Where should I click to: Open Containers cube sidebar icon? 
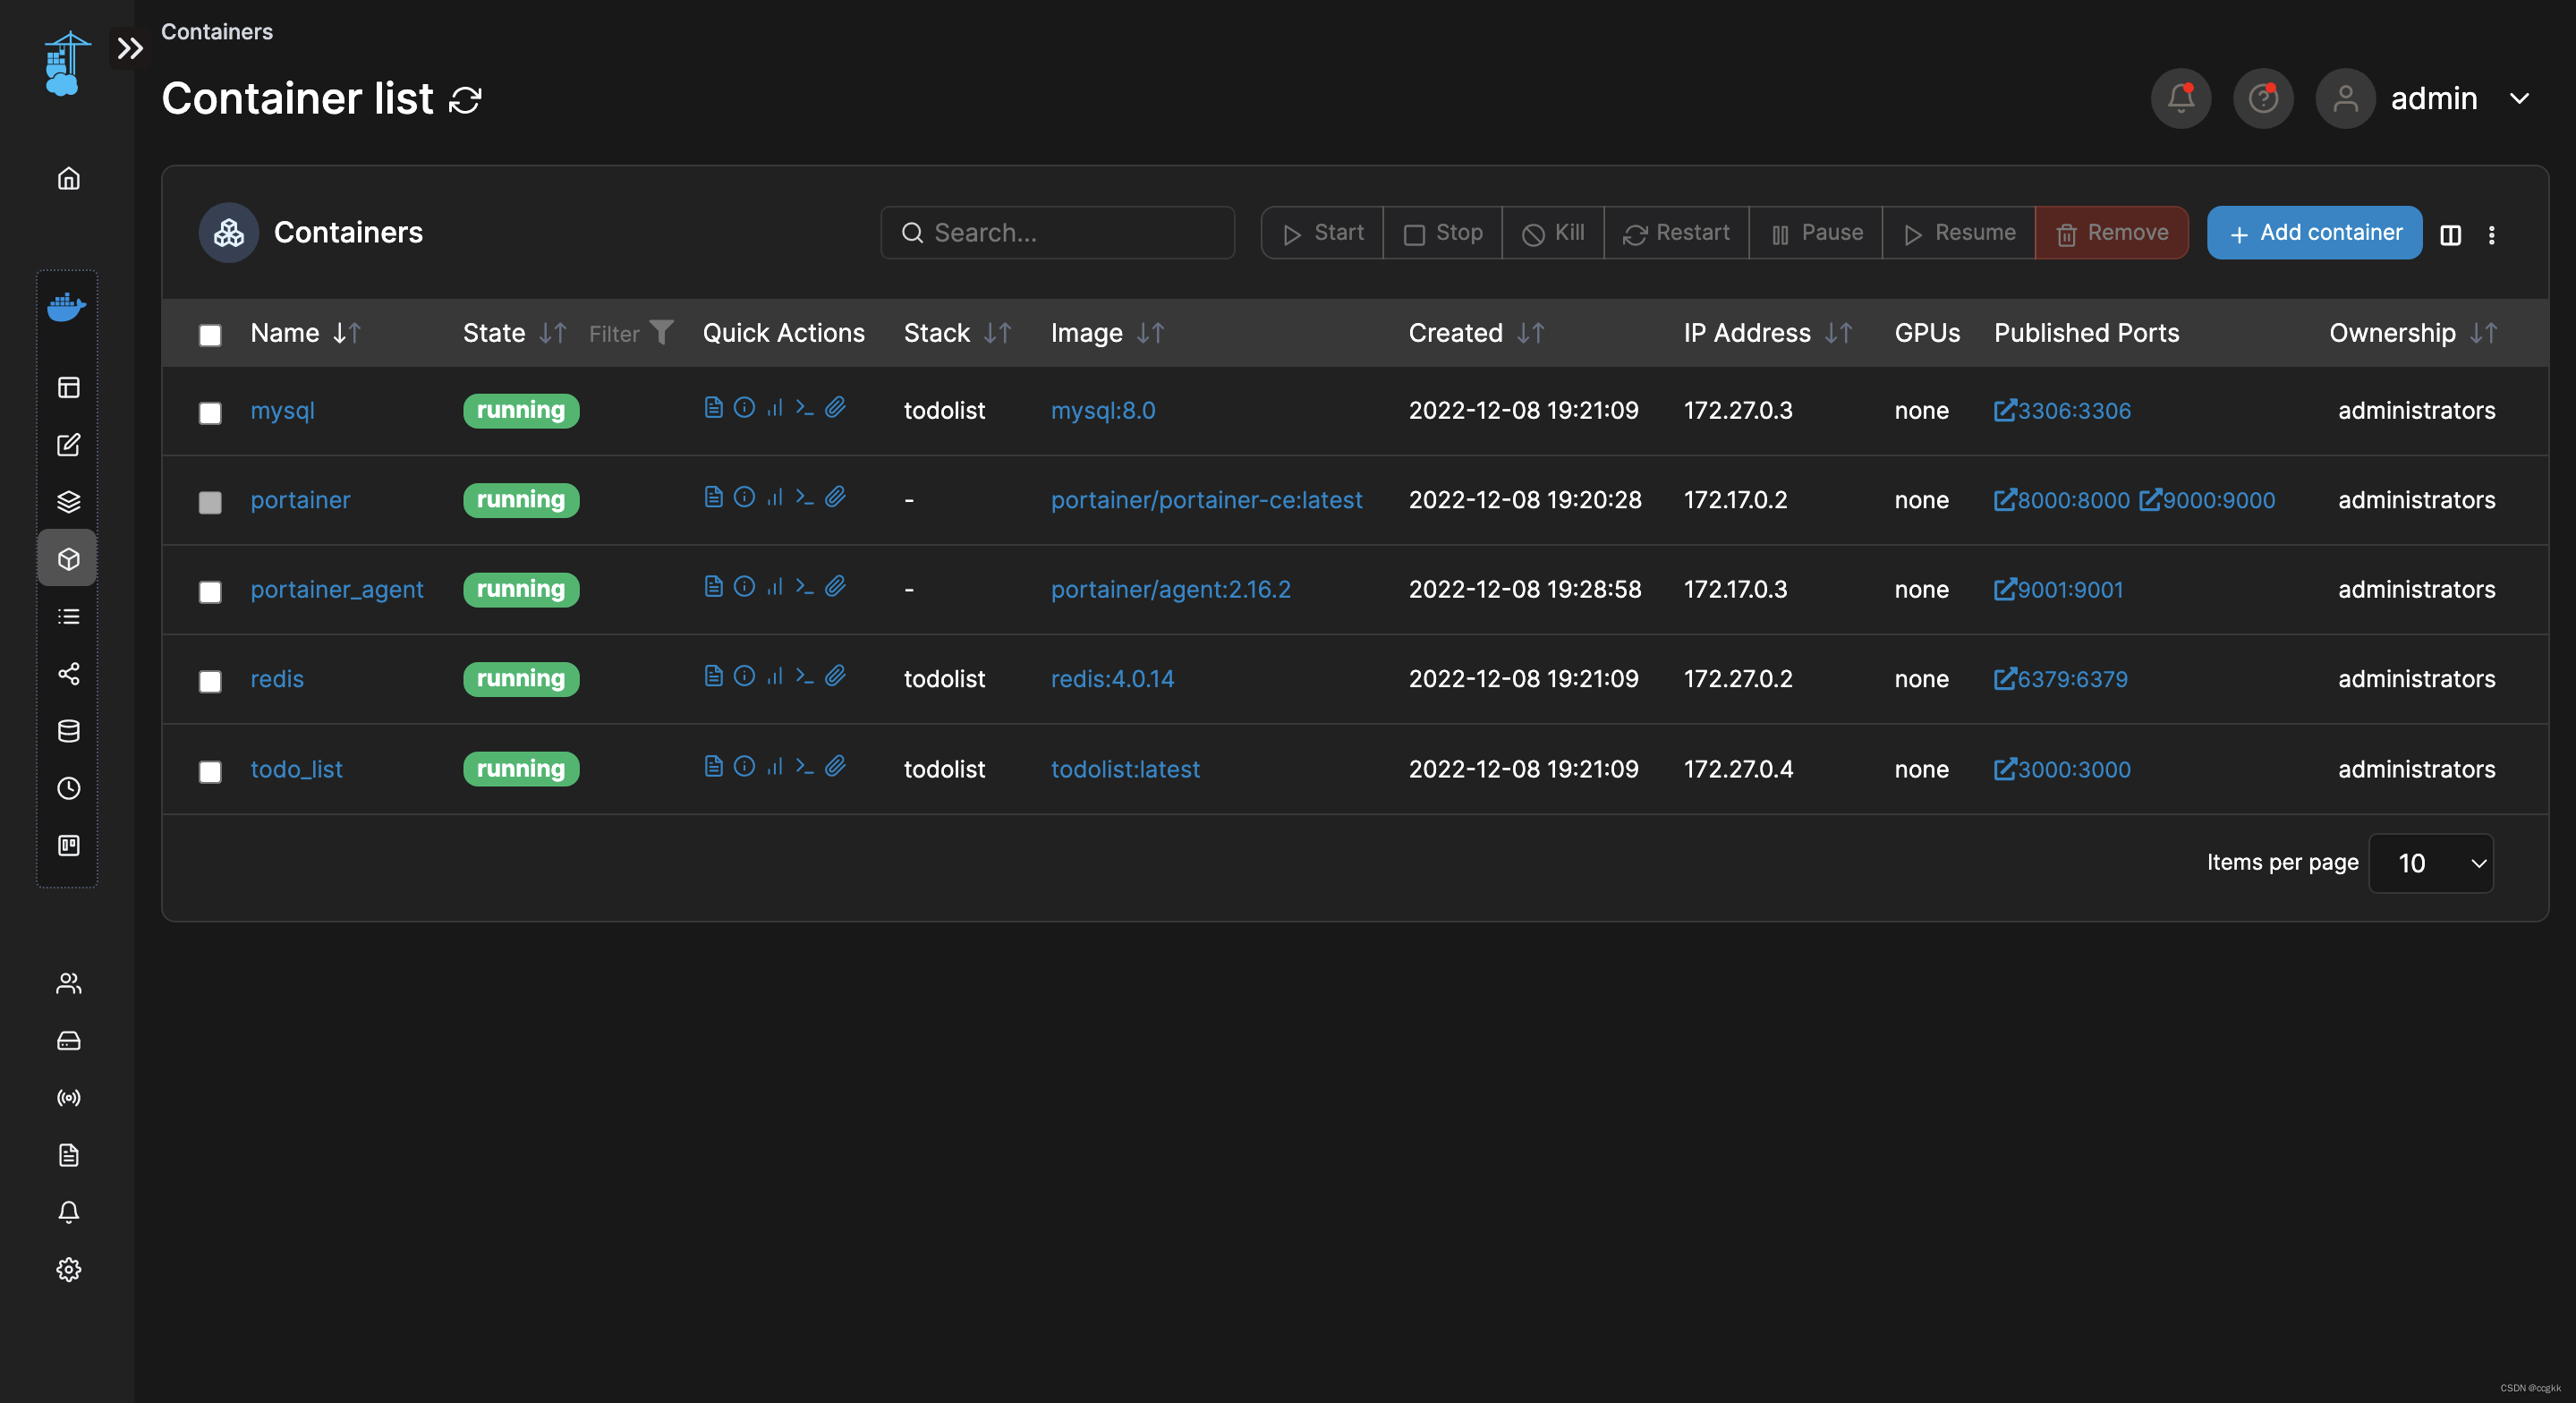68,559
